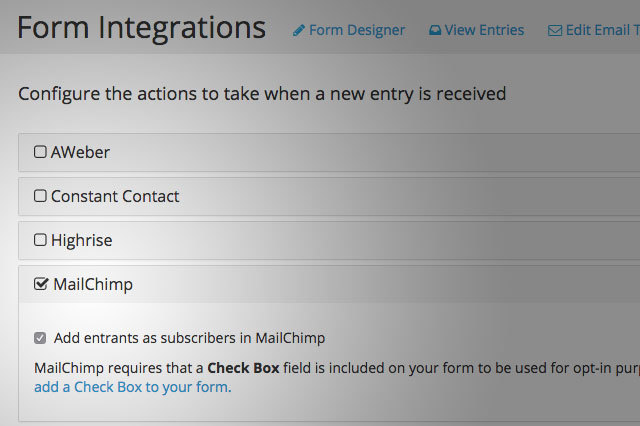Select the Highrise label text
Viewport: 640px width, 426px height.
click(x=81, y=240)
